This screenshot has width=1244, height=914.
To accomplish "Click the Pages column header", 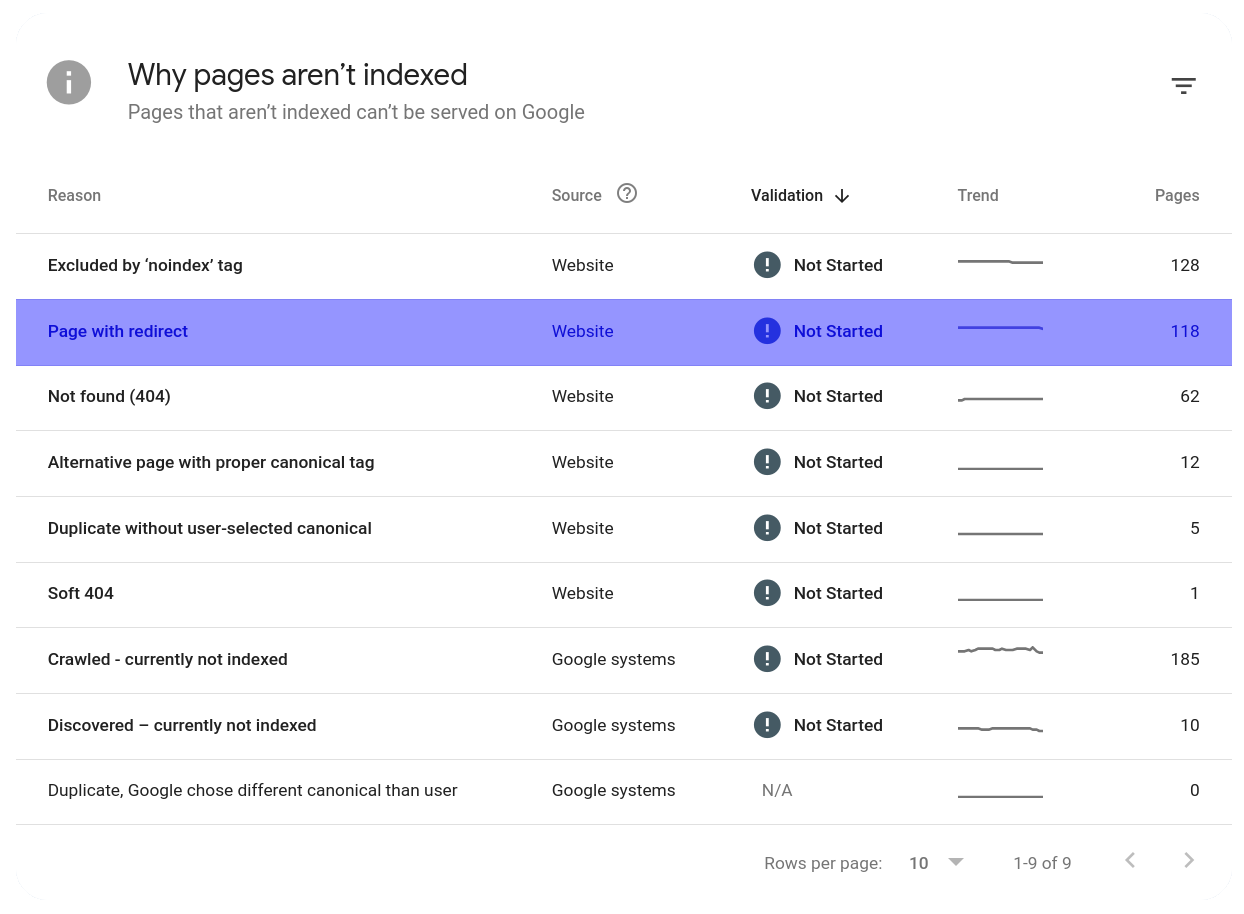I will tap(1176, 196).
